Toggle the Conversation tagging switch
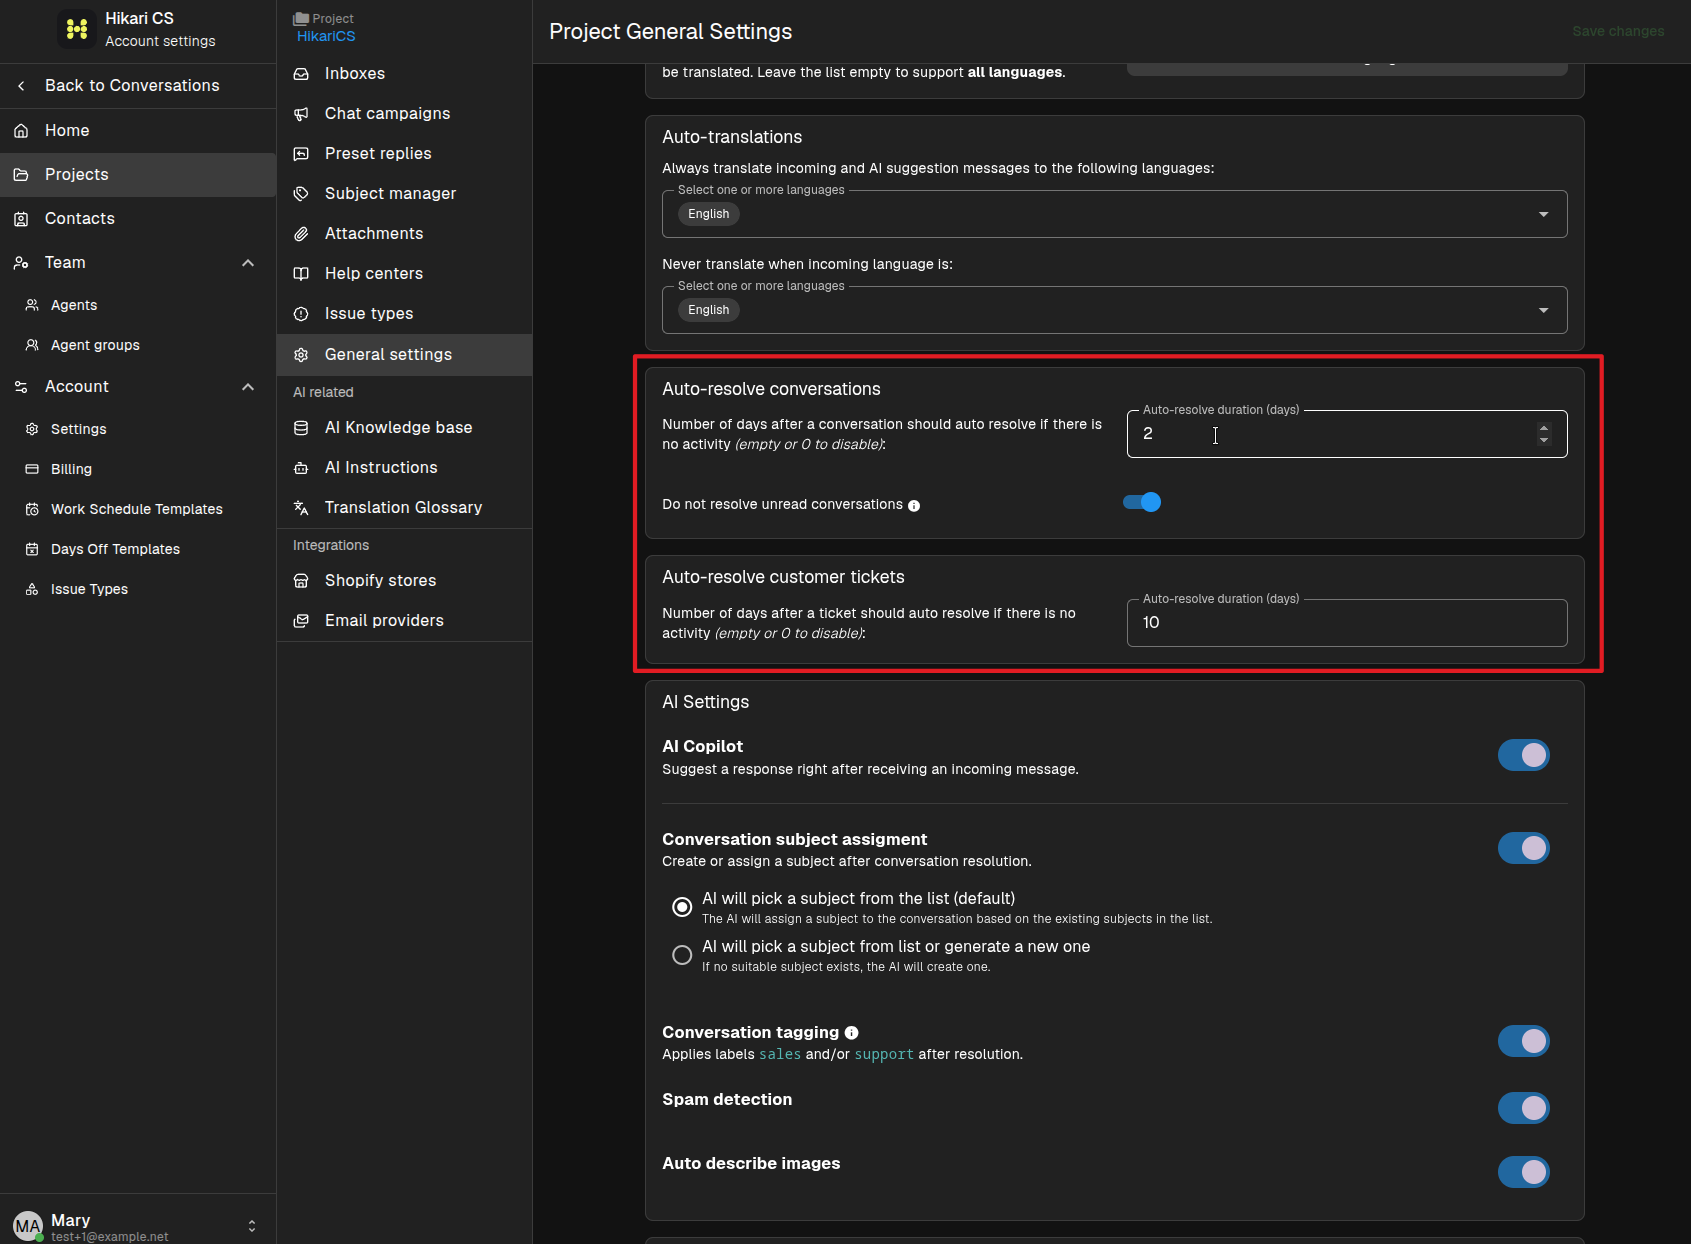Screen dimensions: 1691x1244 pos(1524,1041)
